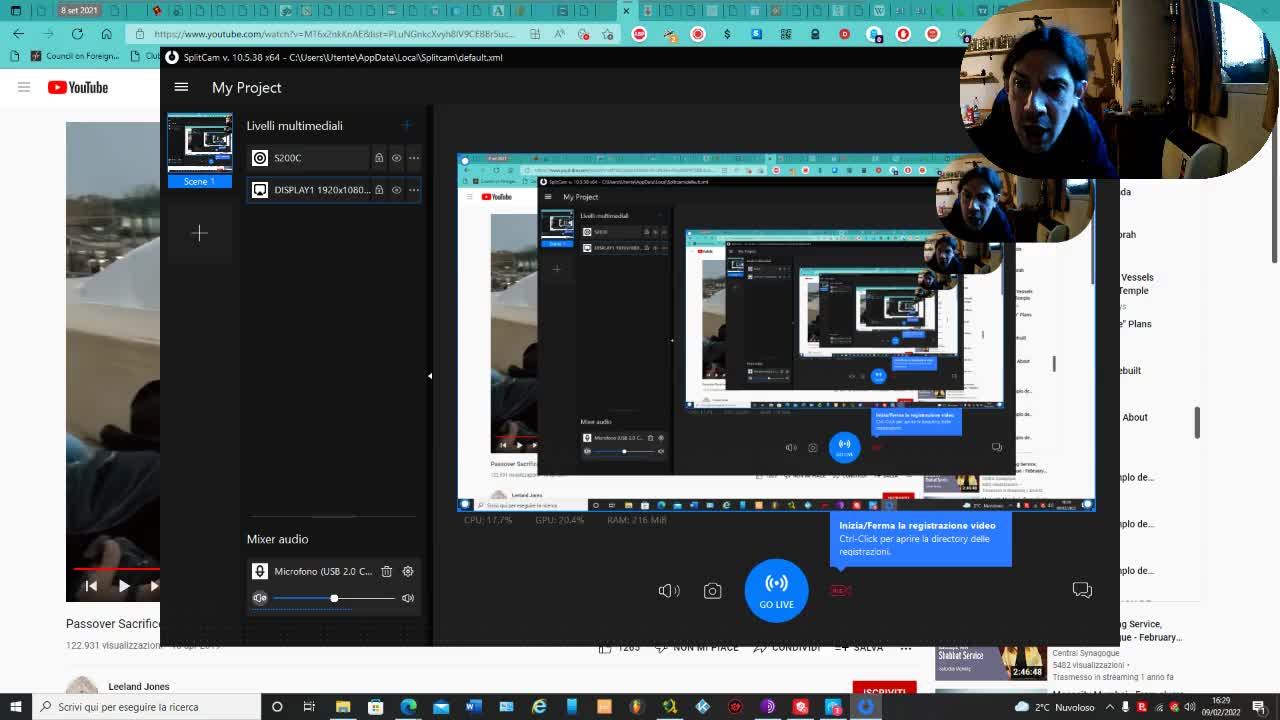Save video with SALVA button
Screen dimensions: 1280x720
click(860, 648)
